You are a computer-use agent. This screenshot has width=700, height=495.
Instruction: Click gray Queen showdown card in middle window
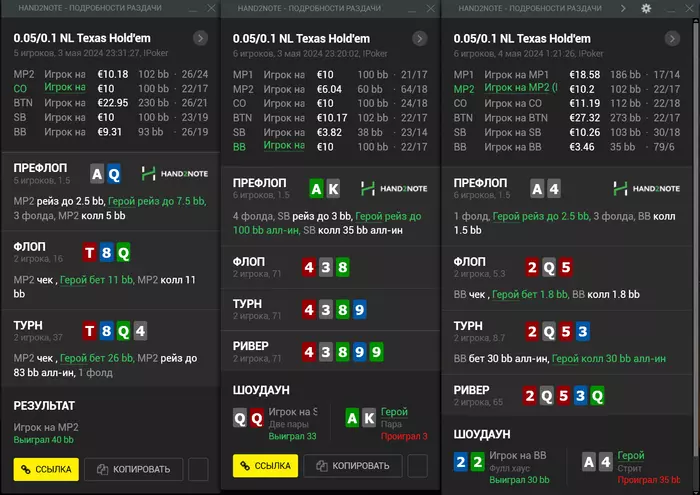coord(240,419)
